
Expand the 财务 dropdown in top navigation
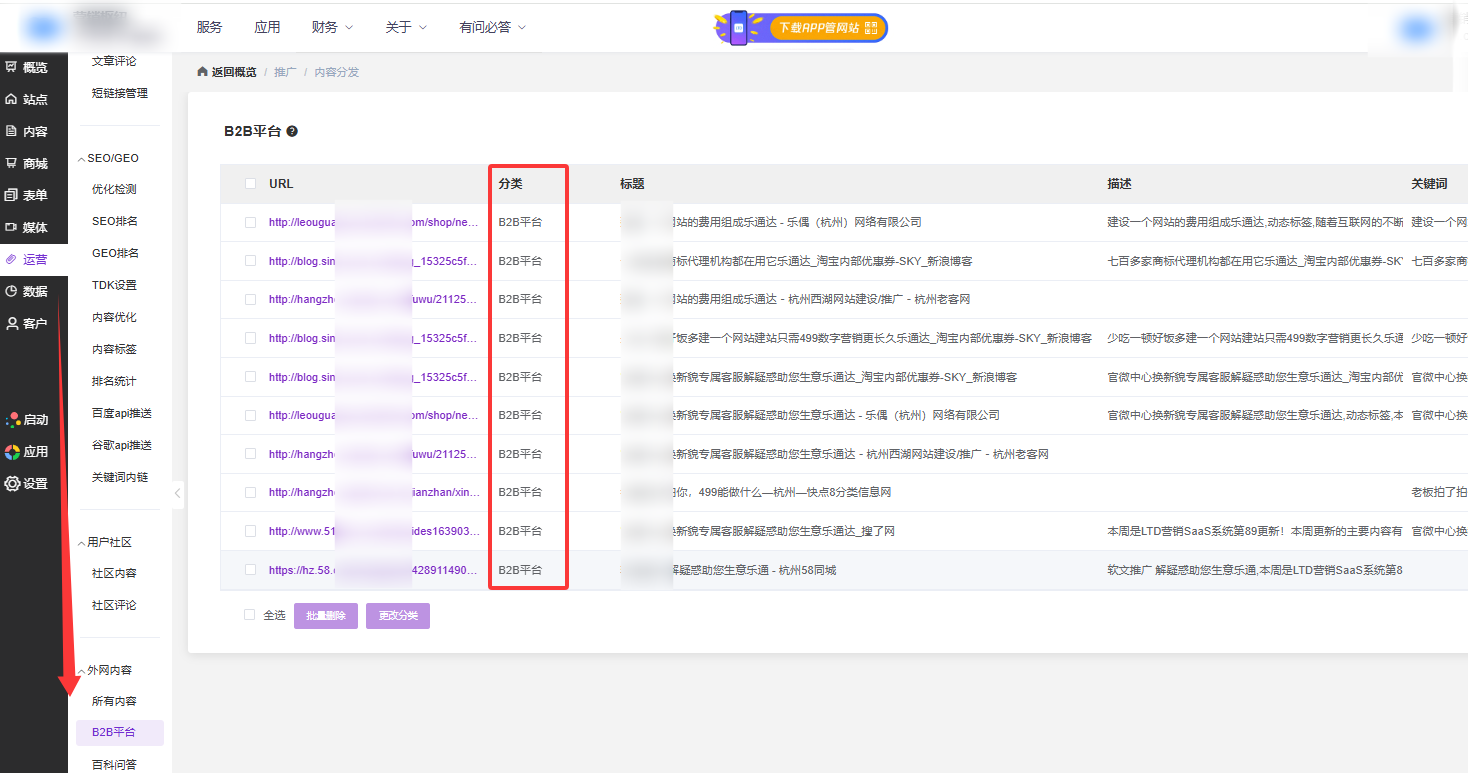click(x=330, y=27)
